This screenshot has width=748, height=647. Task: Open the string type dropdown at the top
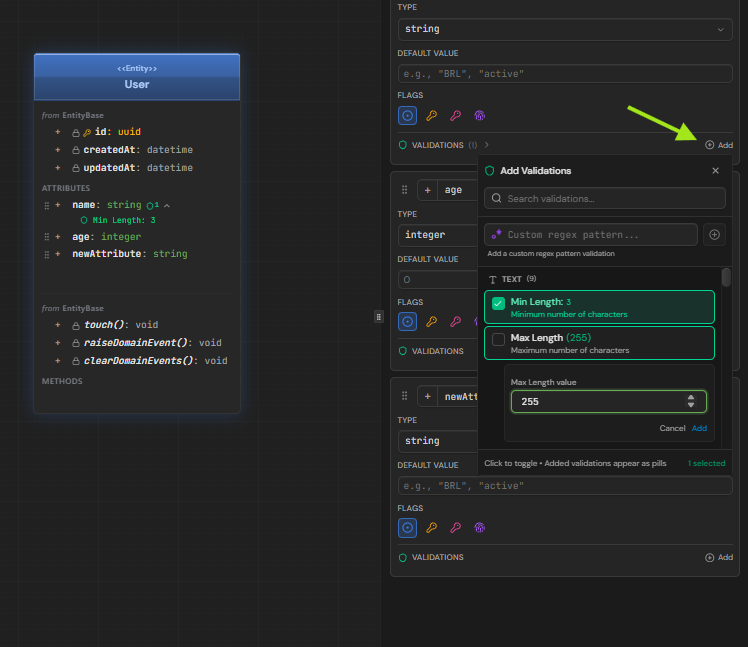point(565,30)
